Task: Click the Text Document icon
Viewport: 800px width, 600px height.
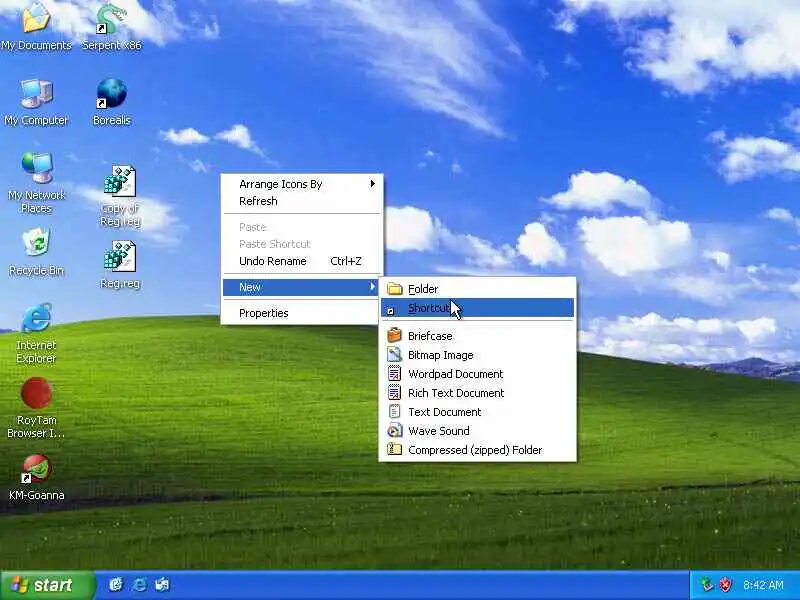Action: click(394, 411)
